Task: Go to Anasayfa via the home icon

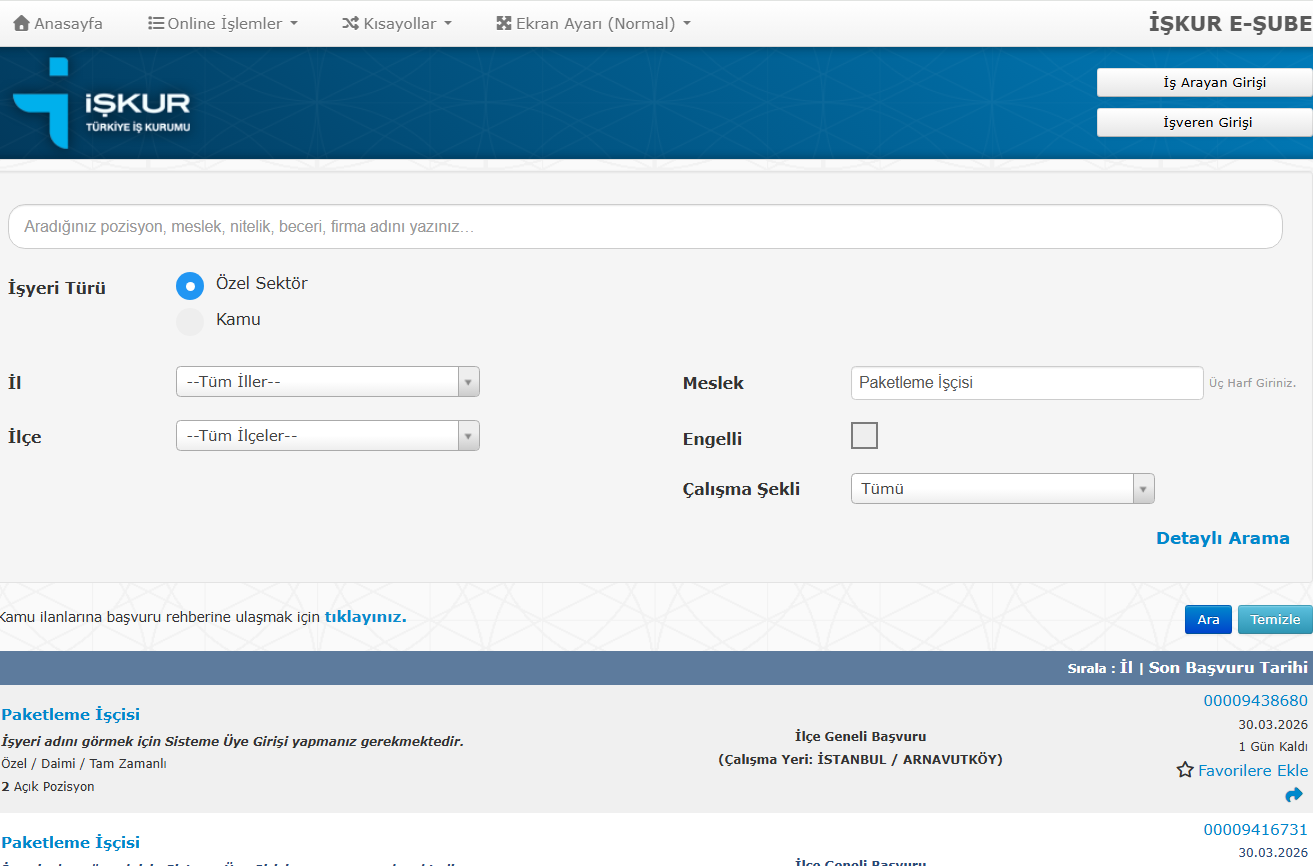Action: click(x=22, y=23)
